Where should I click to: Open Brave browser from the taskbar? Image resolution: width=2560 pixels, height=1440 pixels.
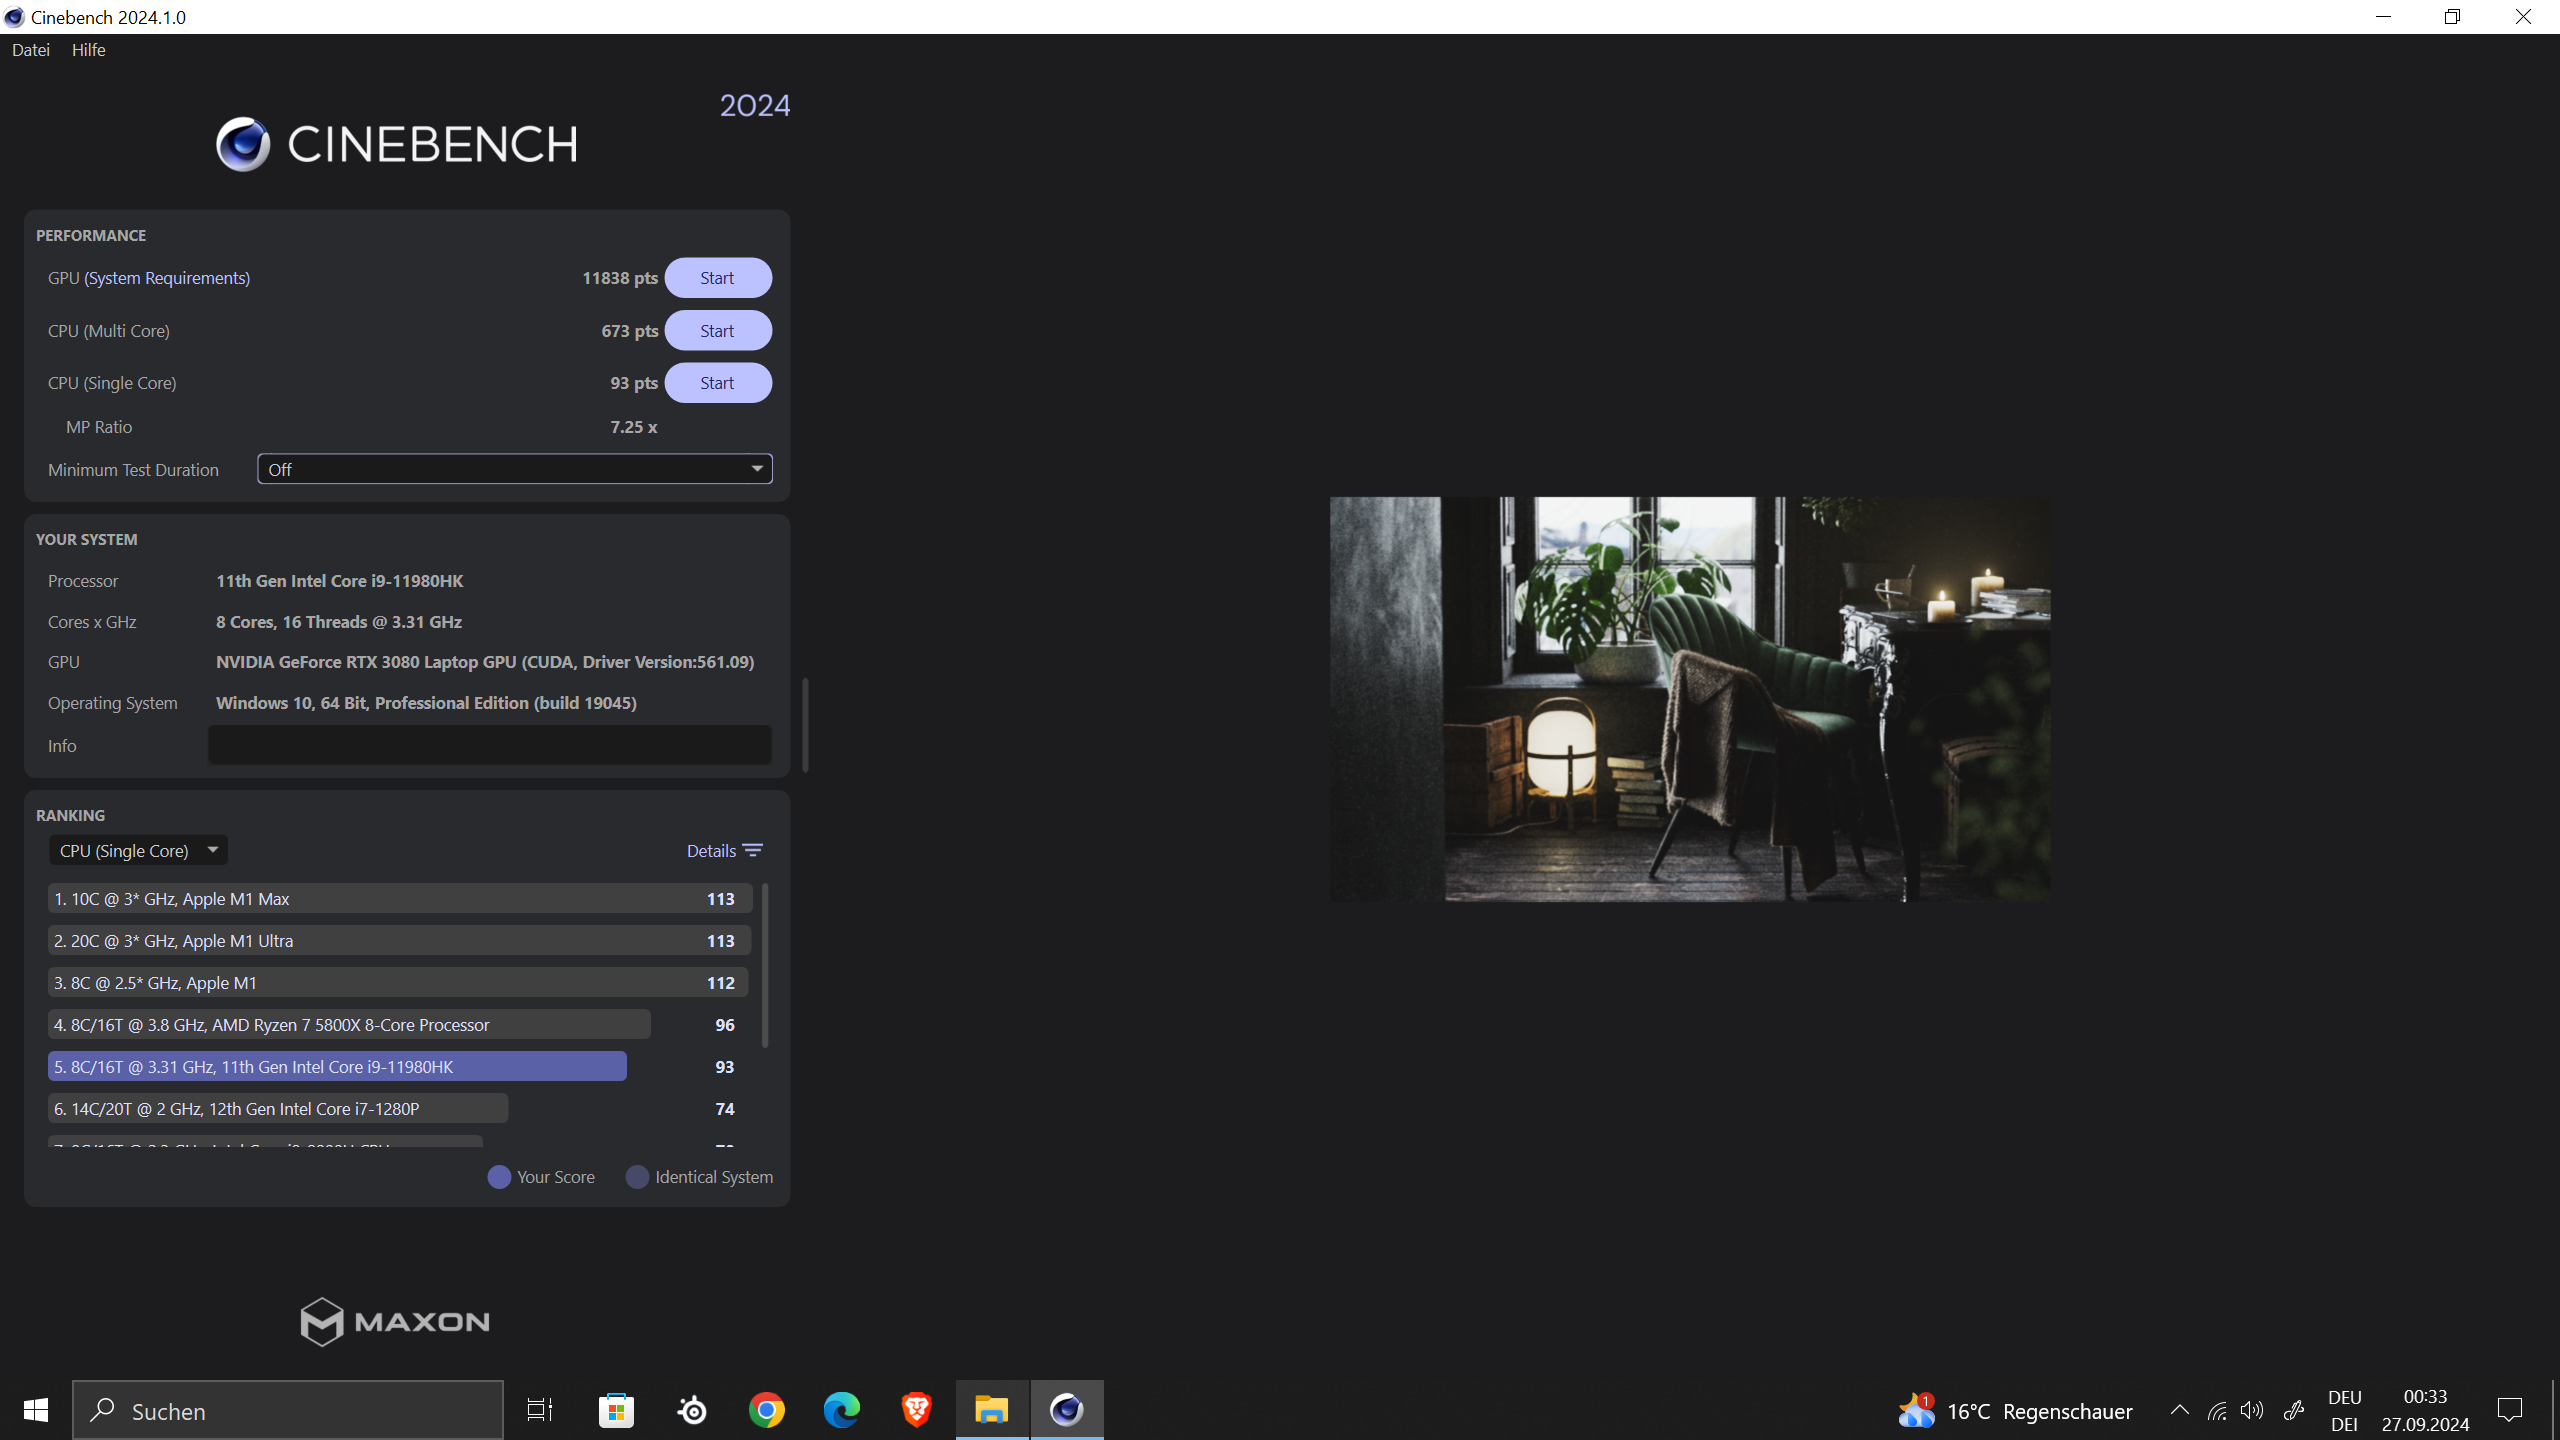coord(916,1410)
